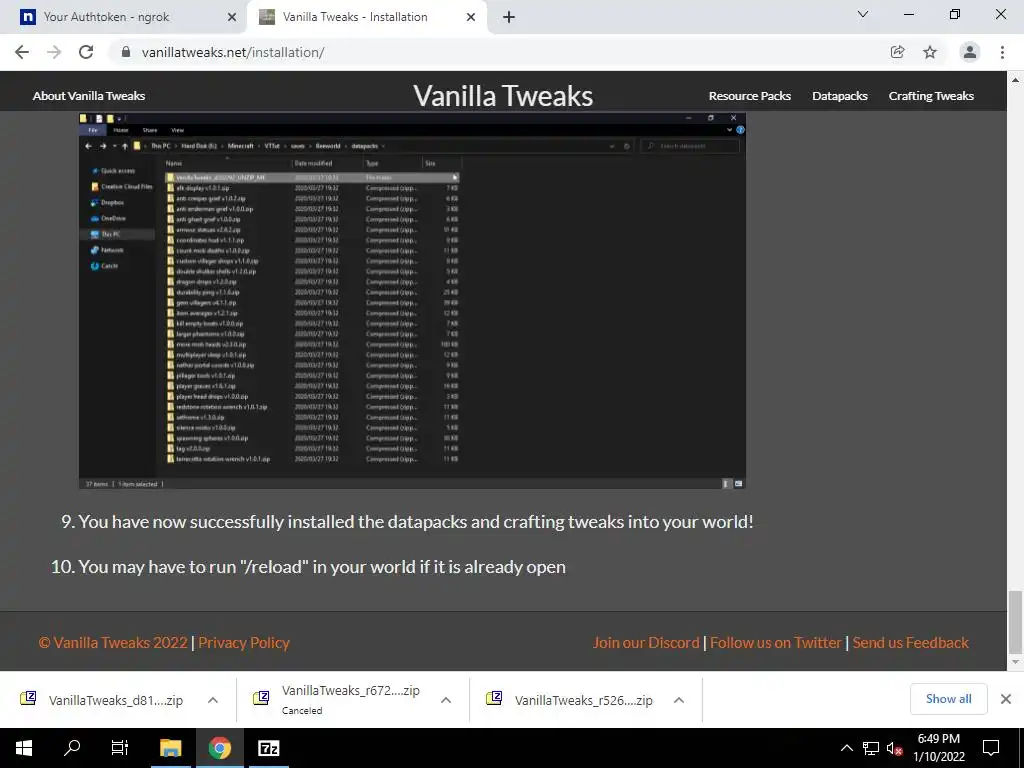
Task: Close the Your Authtoken - ngrok tab
Action: (x=231, y=17)
